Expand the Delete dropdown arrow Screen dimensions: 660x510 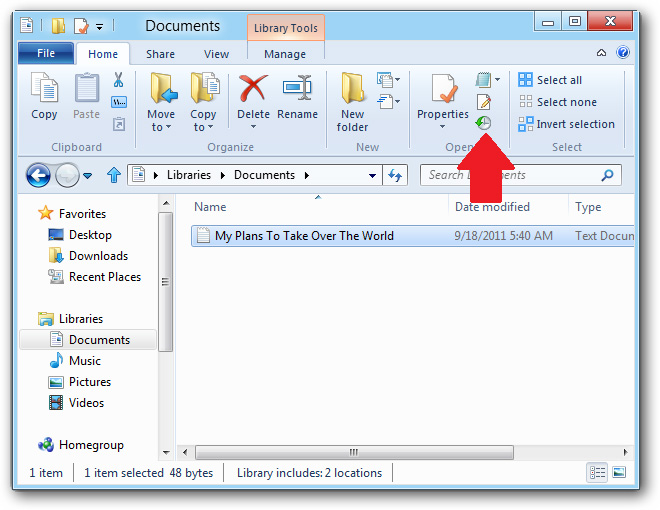click(x=253, y=127)
